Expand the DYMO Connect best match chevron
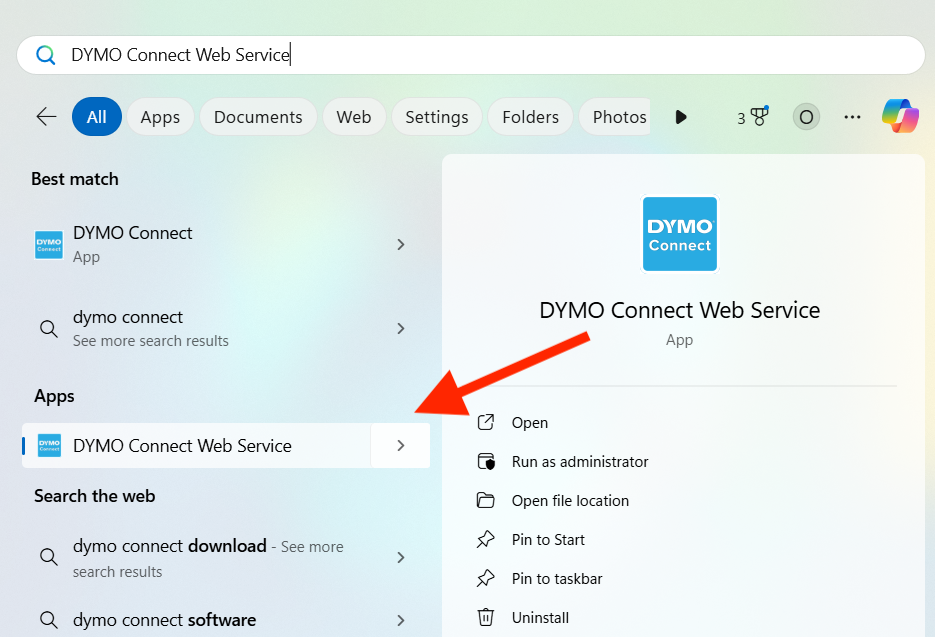 [401, 245]
